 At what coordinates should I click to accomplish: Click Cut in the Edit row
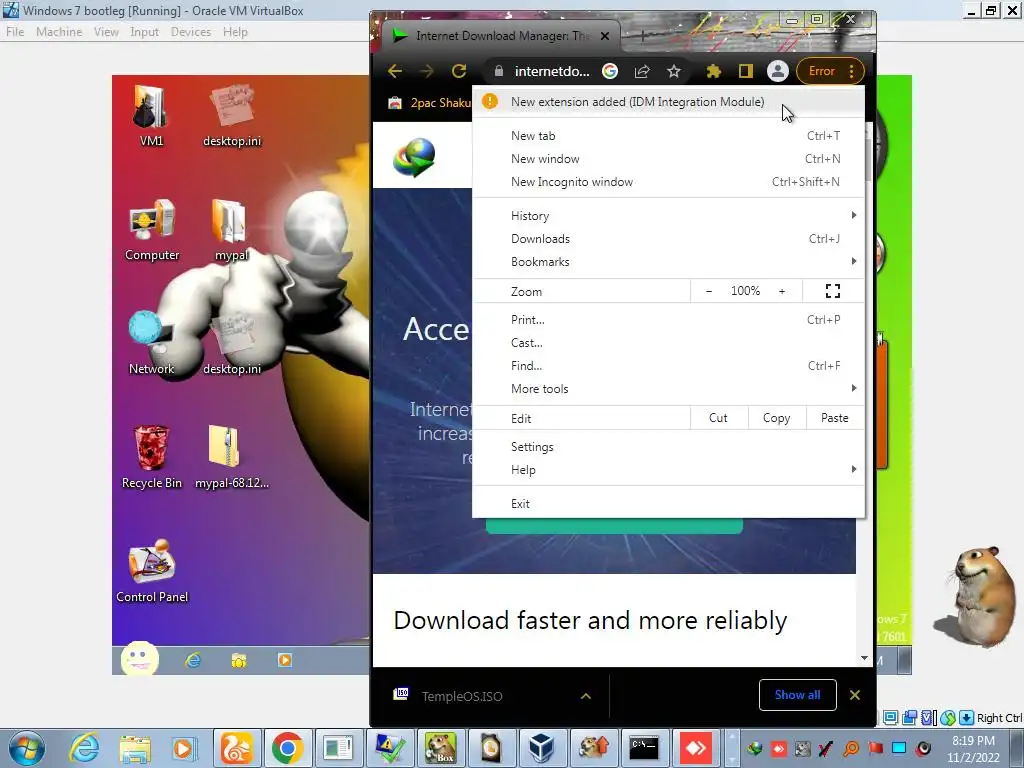point(718,418)
